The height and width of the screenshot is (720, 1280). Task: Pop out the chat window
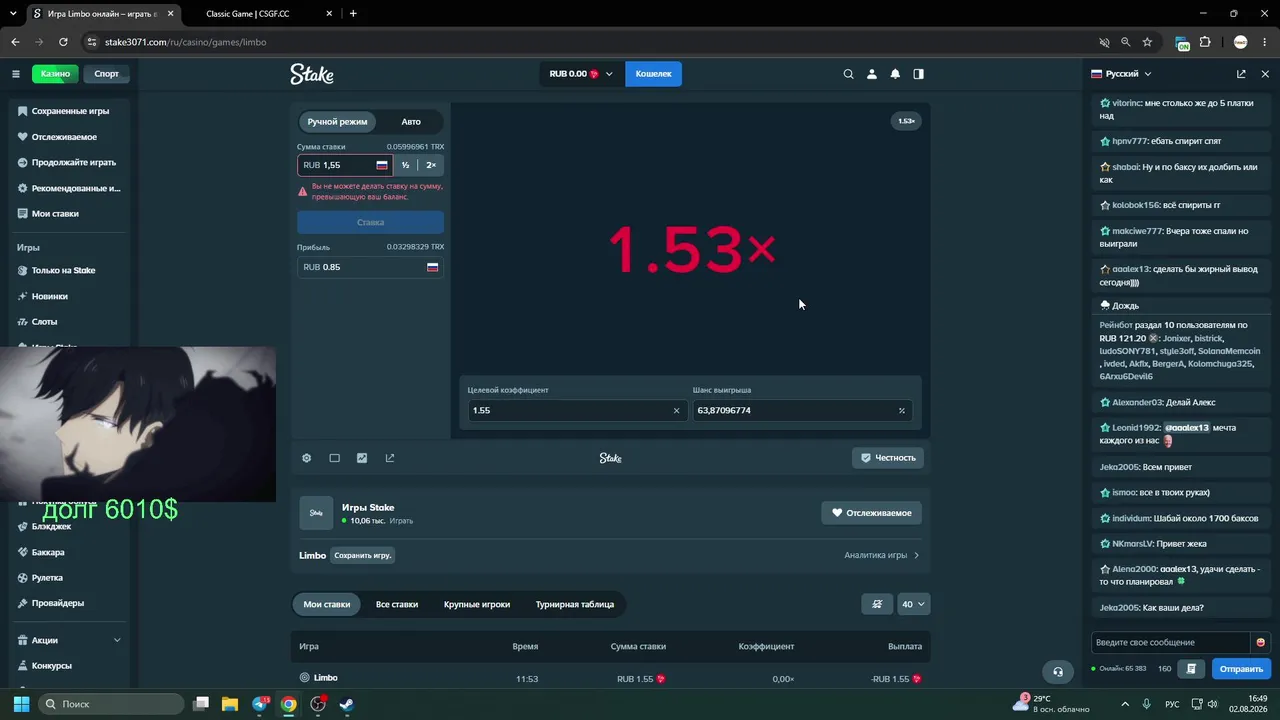(1241, 74)
